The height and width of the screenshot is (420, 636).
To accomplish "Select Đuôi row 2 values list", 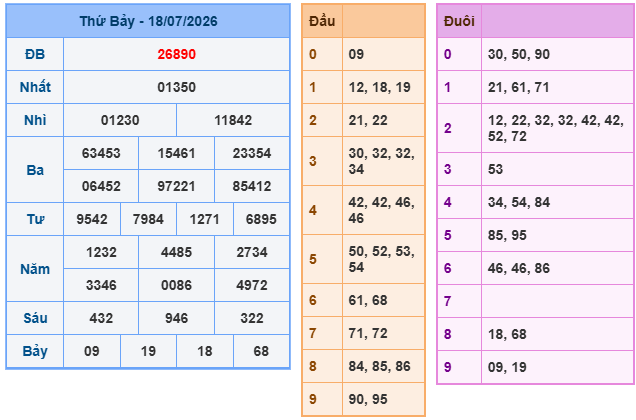I will [x=556, y=128].
